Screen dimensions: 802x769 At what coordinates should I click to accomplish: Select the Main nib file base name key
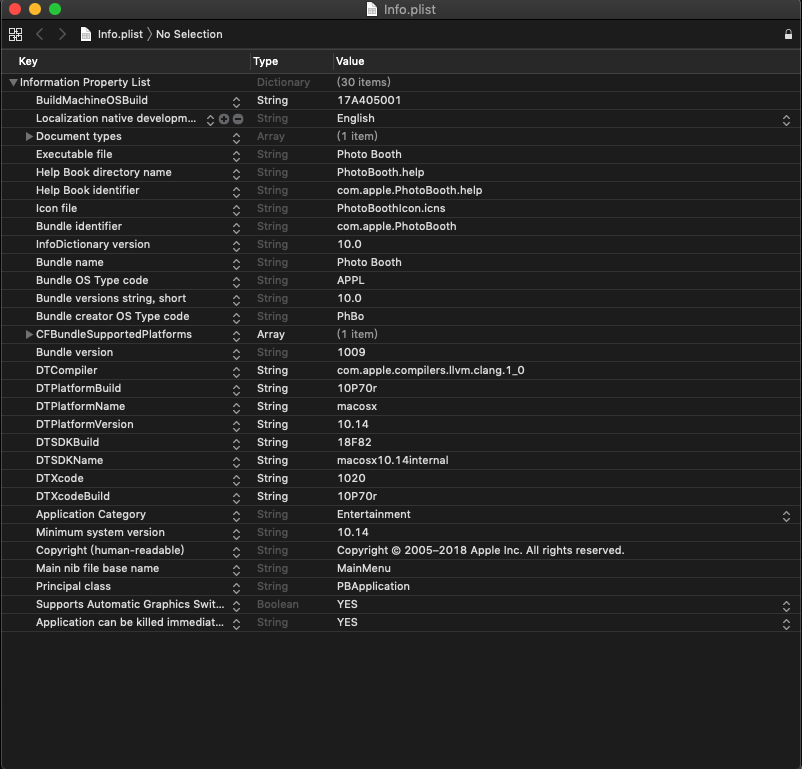click(x=97, y=568)
